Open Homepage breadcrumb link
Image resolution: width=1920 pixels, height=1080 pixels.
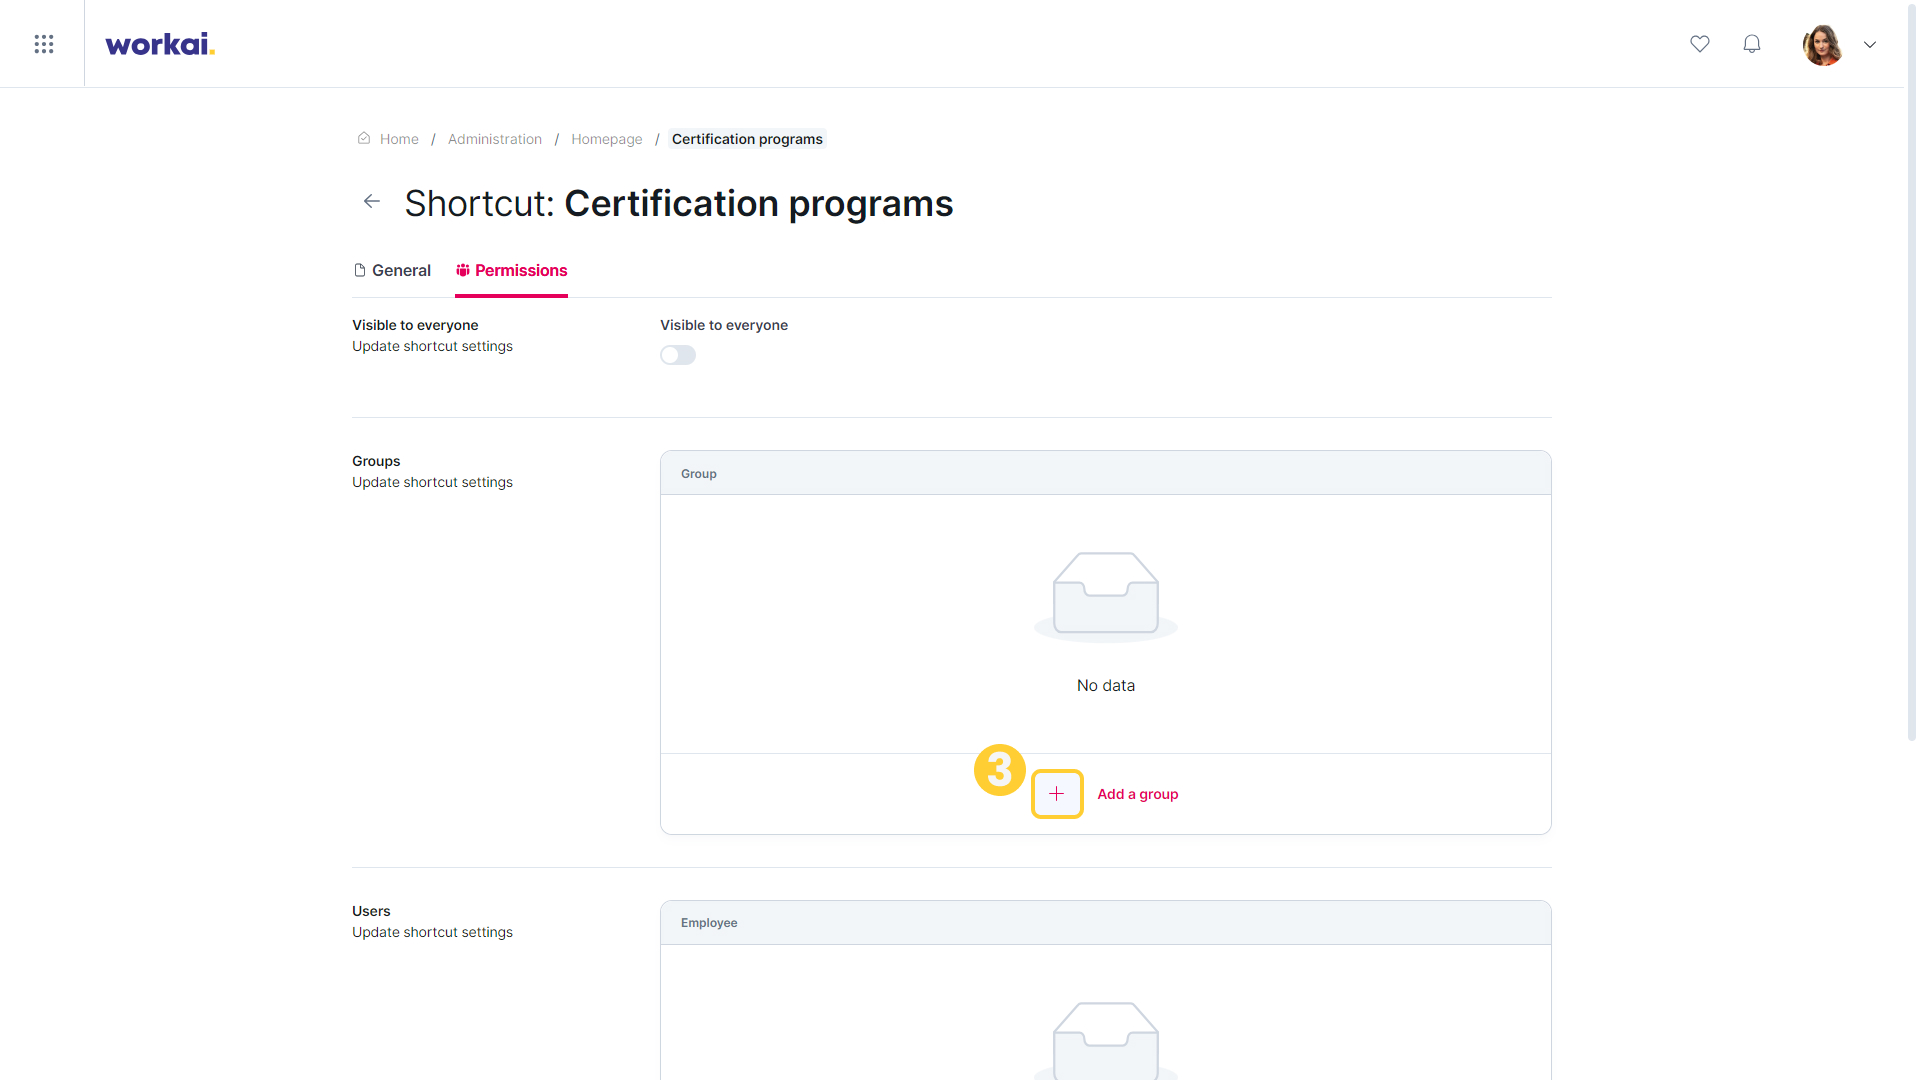pos(607,139)
